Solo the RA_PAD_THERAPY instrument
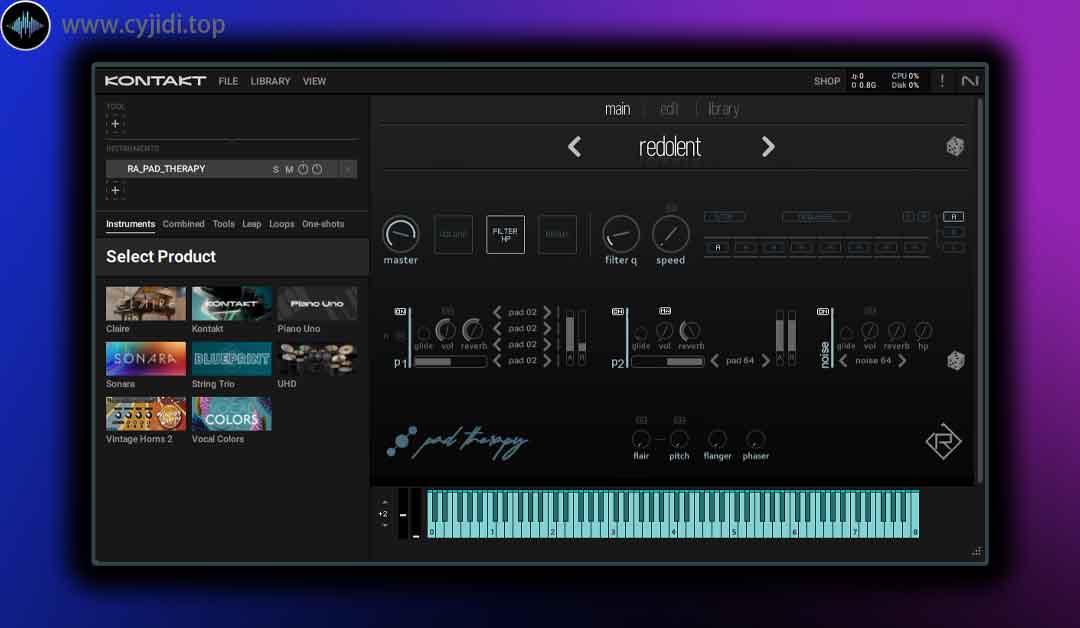Viewport: 1080px width, 628px height. pos(276,169)
